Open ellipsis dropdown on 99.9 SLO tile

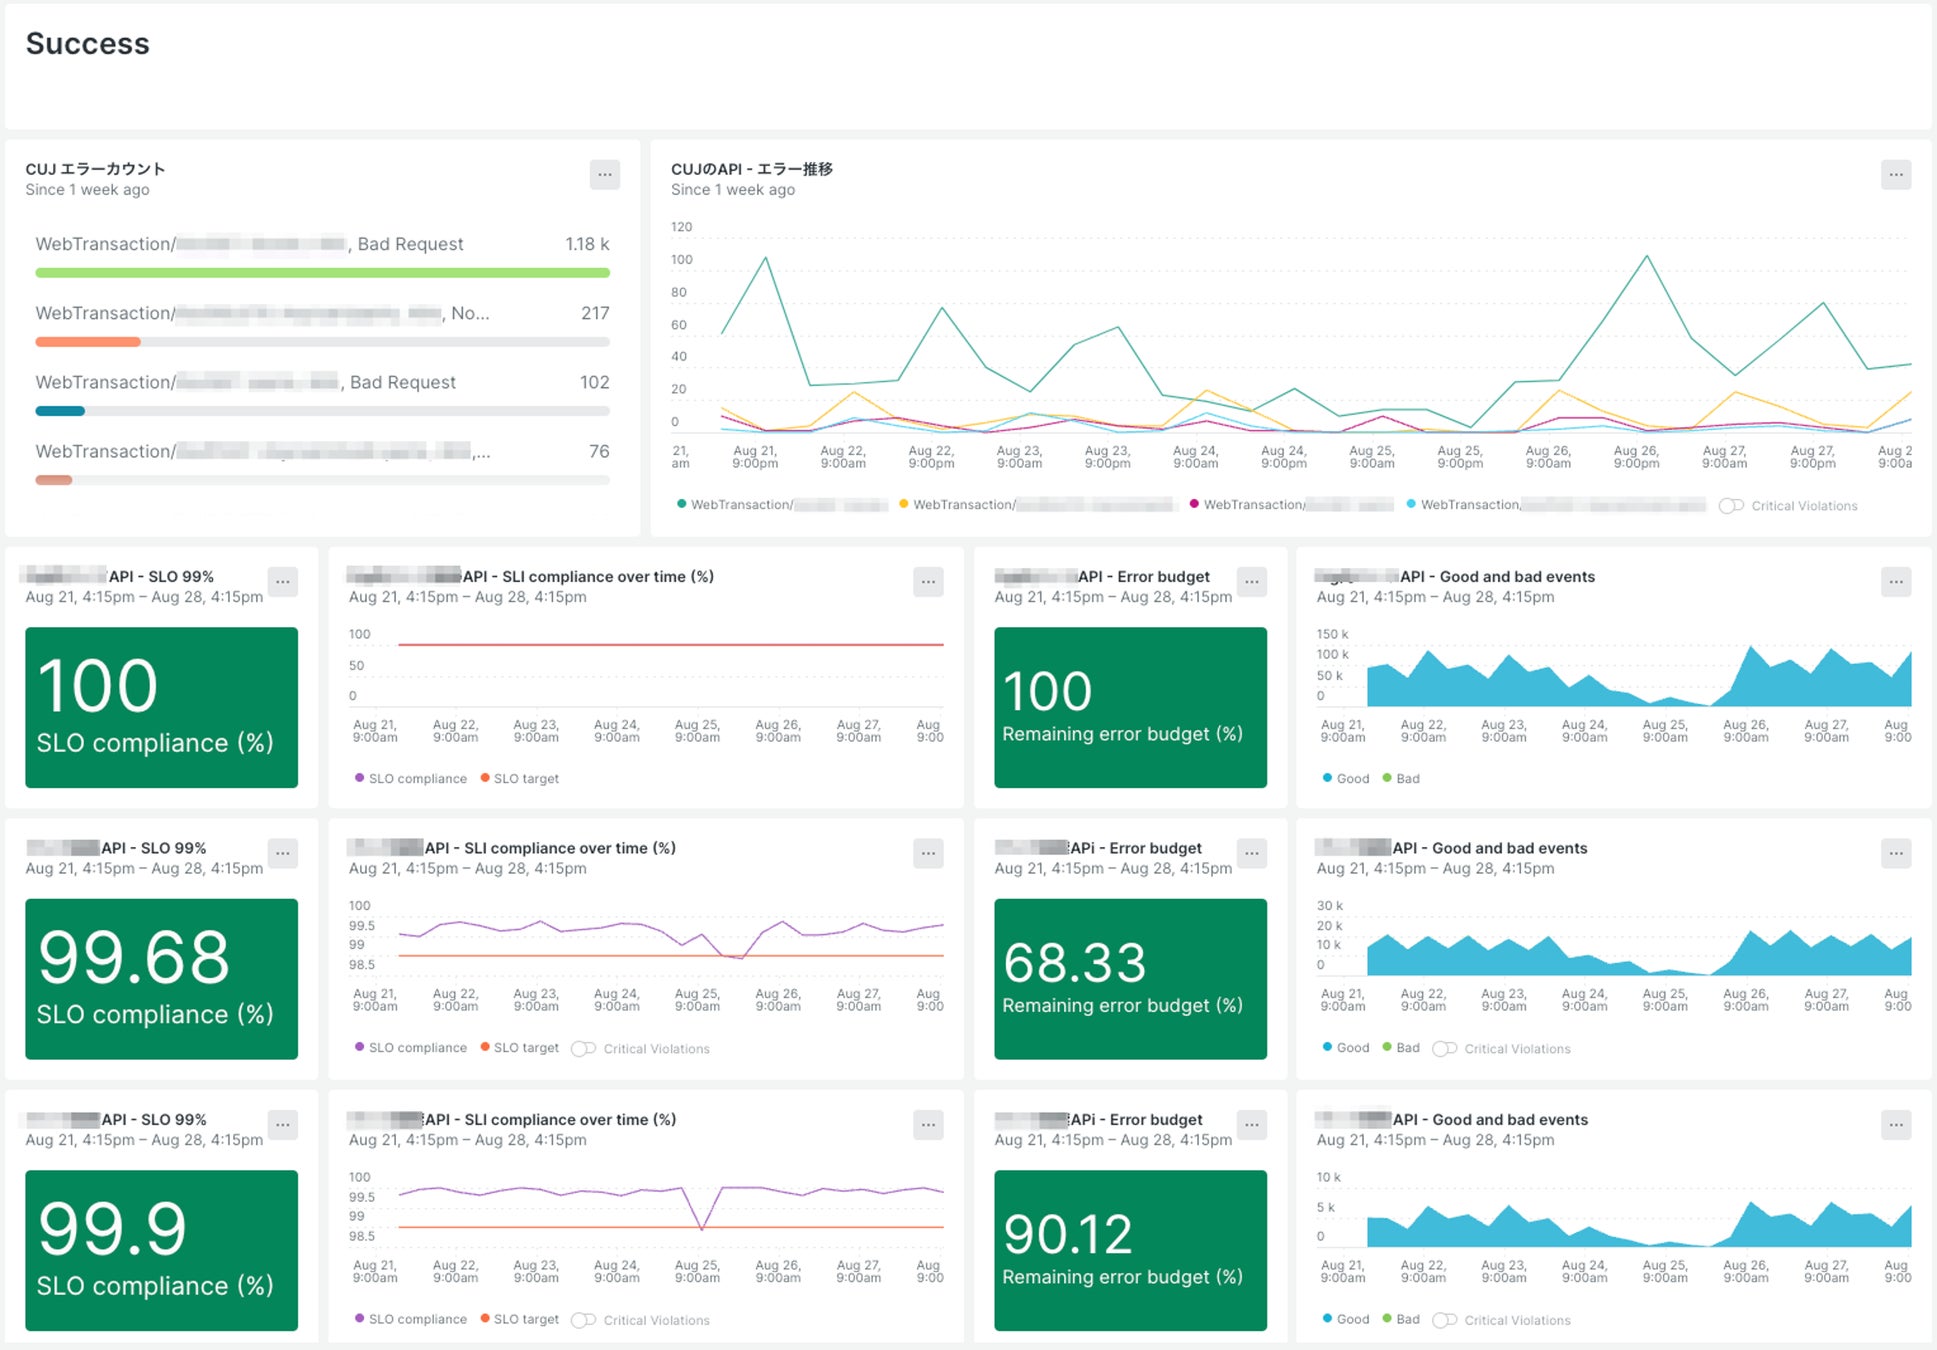[283, 1125]
